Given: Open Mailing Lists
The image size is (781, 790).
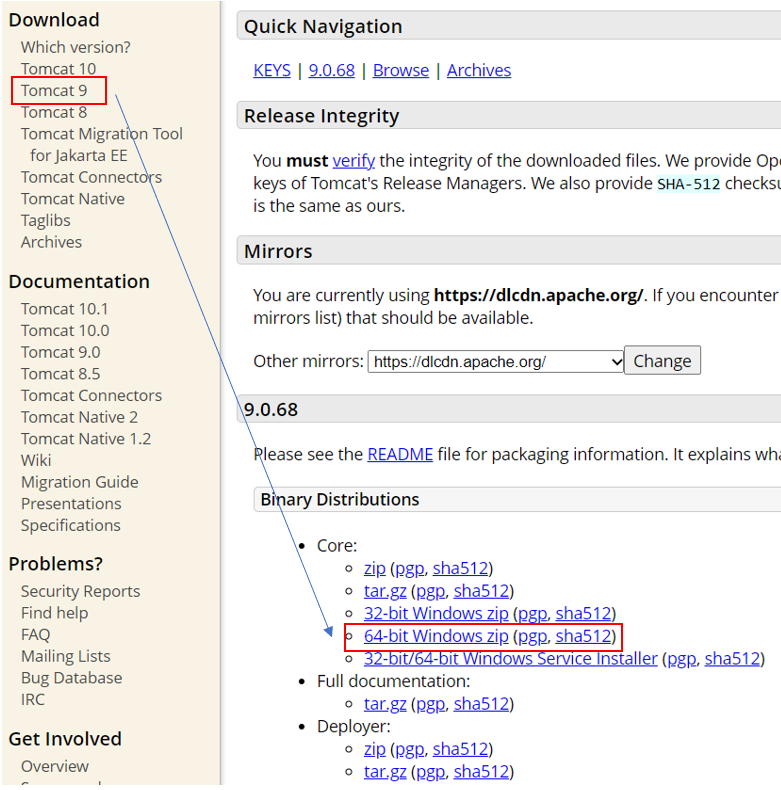Looking at the screenshot, I should click(x=66, y=656).
